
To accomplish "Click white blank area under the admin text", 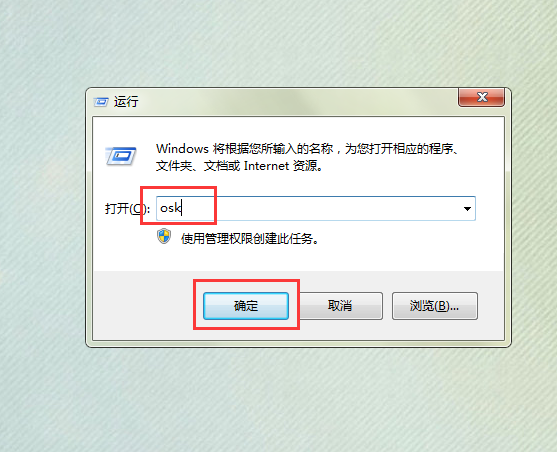I will 298,259.
